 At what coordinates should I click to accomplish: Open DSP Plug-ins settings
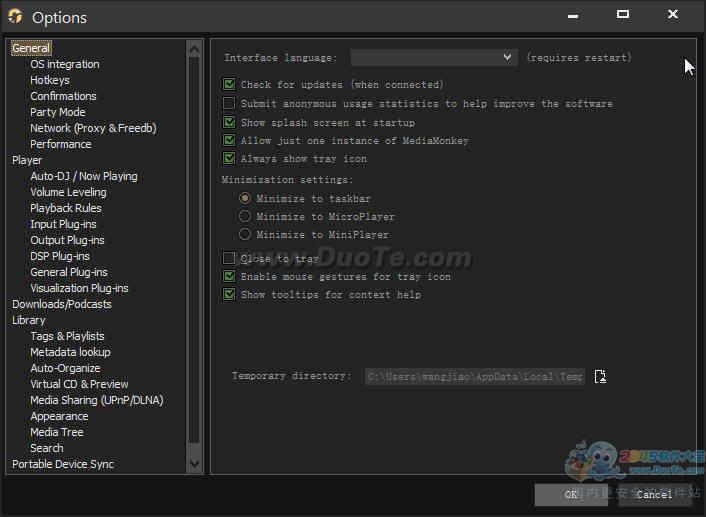click(x=60, y=256)
